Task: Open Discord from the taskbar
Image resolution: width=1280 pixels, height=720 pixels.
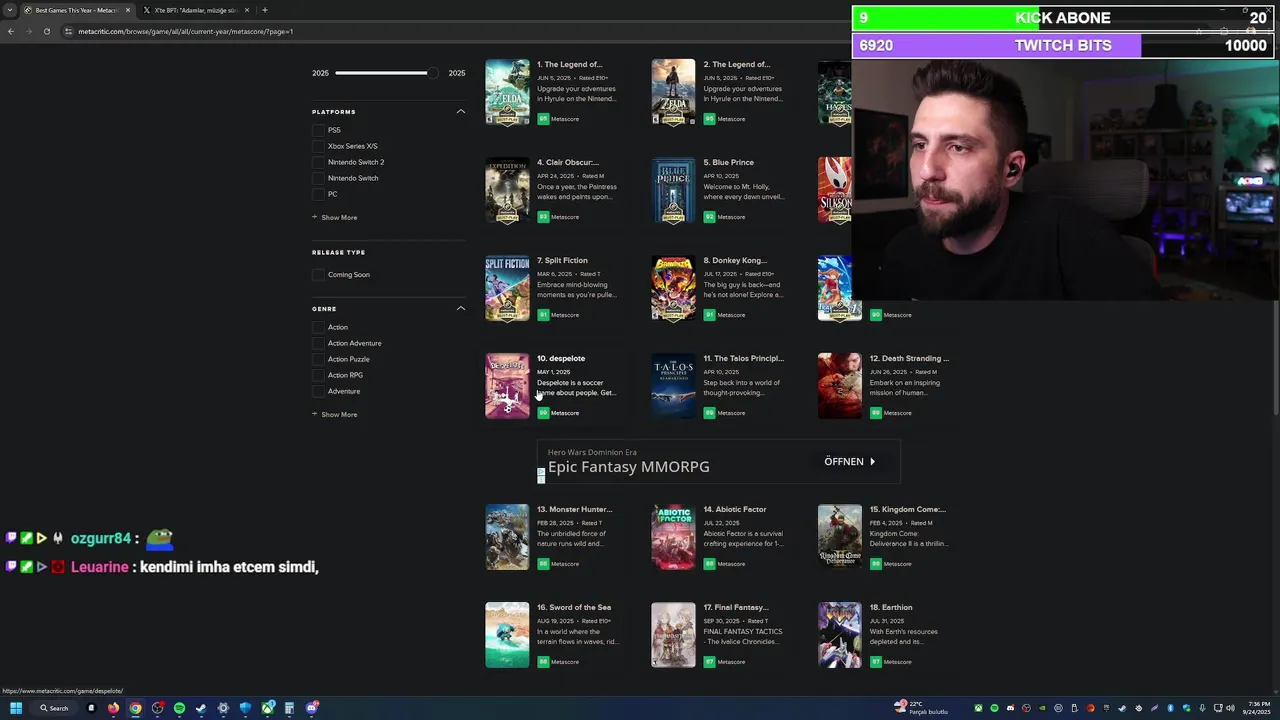Action: click(x=312, y=708)
